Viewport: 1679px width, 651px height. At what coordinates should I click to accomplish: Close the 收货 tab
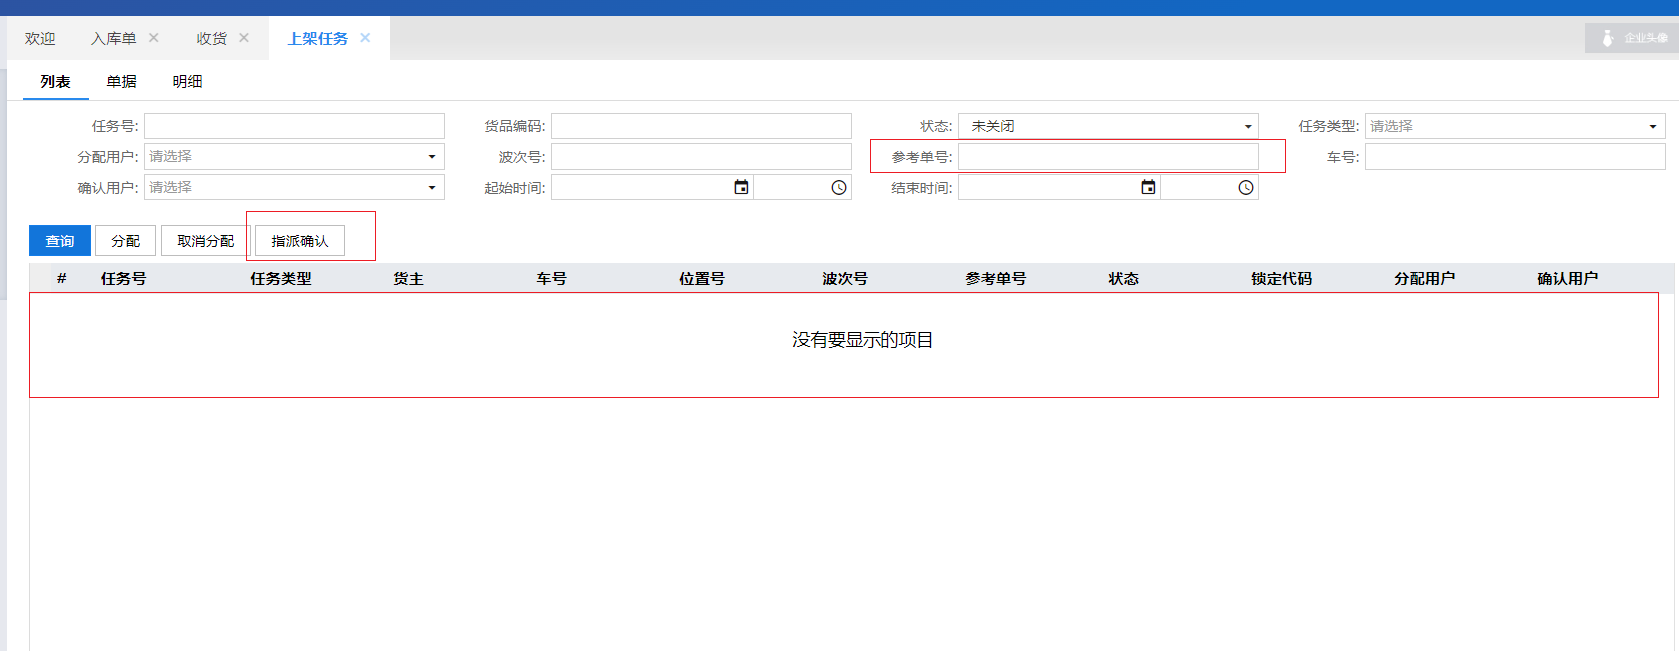coord(244,38)
